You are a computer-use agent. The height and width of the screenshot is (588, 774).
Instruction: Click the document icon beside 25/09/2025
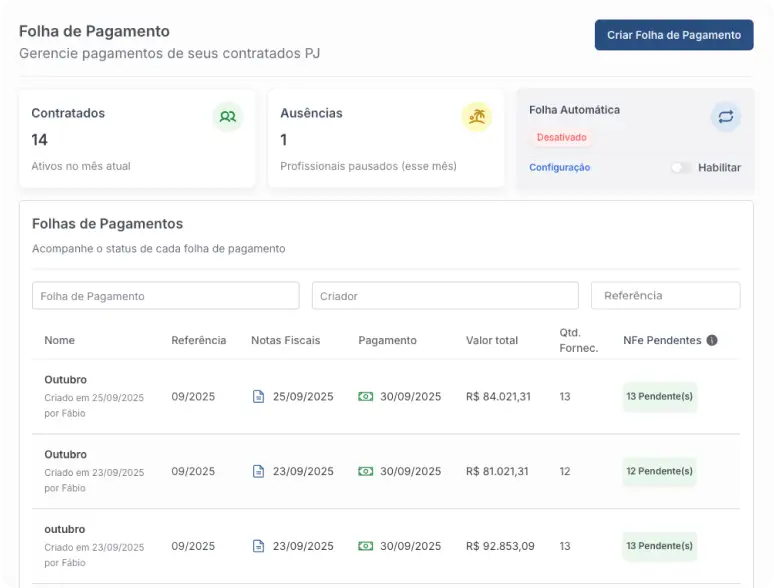click(259, 397)
